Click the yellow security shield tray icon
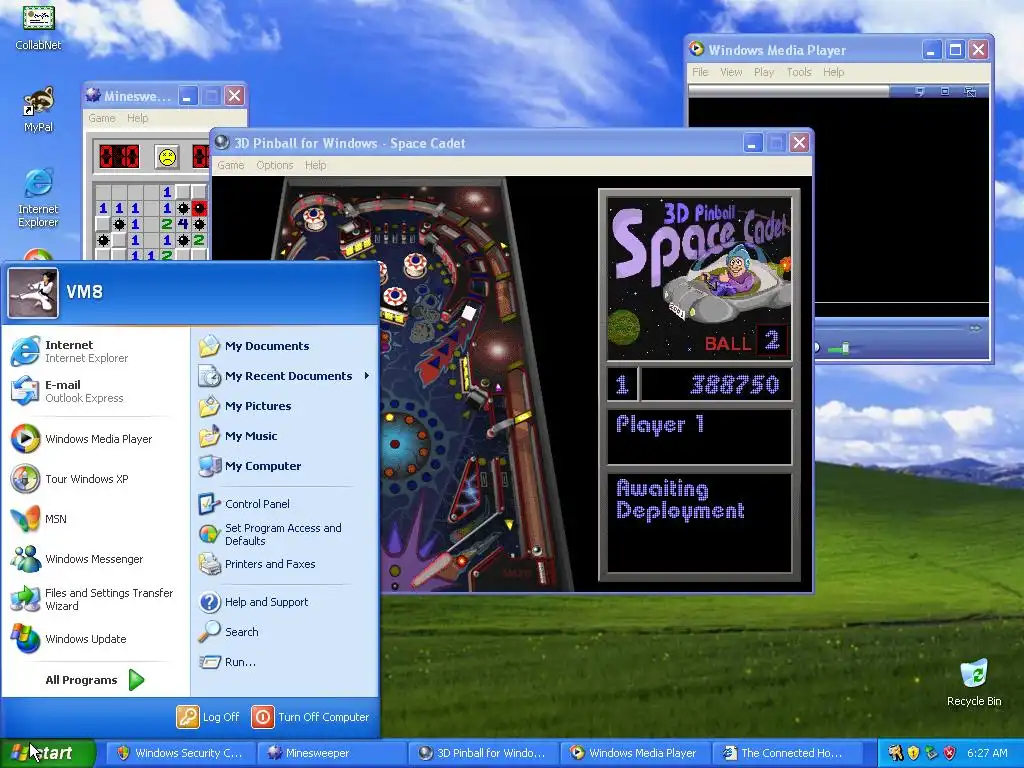1024x768 pixels. pyautogui.click(x=913, y=753)
